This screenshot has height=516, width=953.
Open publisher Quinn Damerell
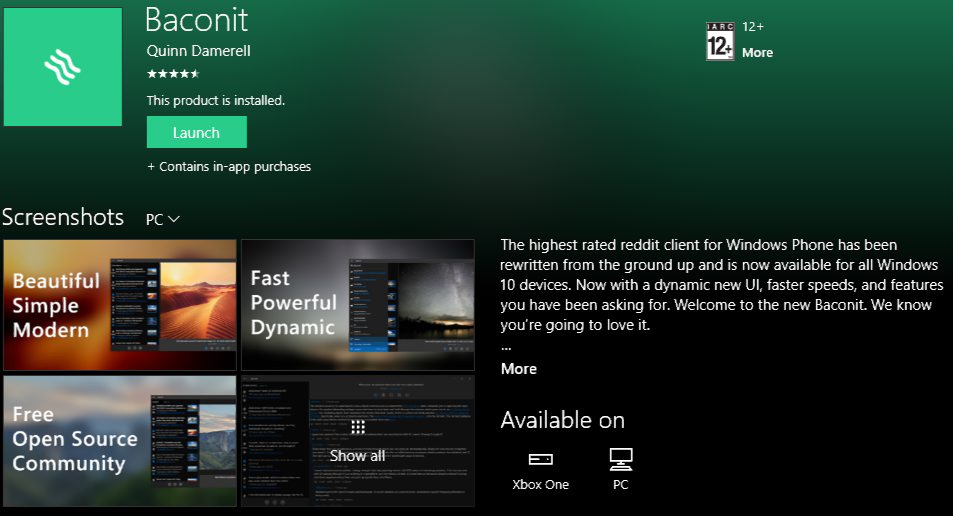click(198, 51)
